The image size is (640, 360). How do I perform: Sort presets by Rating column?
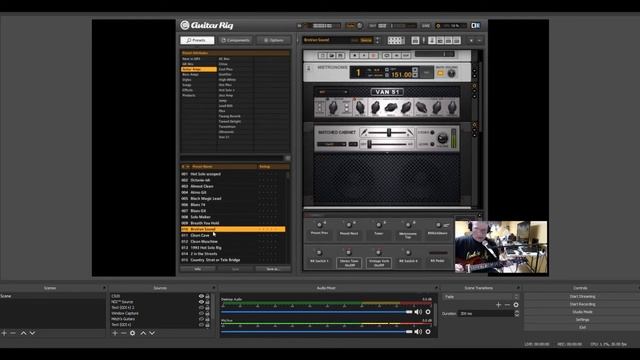(264, 167)
